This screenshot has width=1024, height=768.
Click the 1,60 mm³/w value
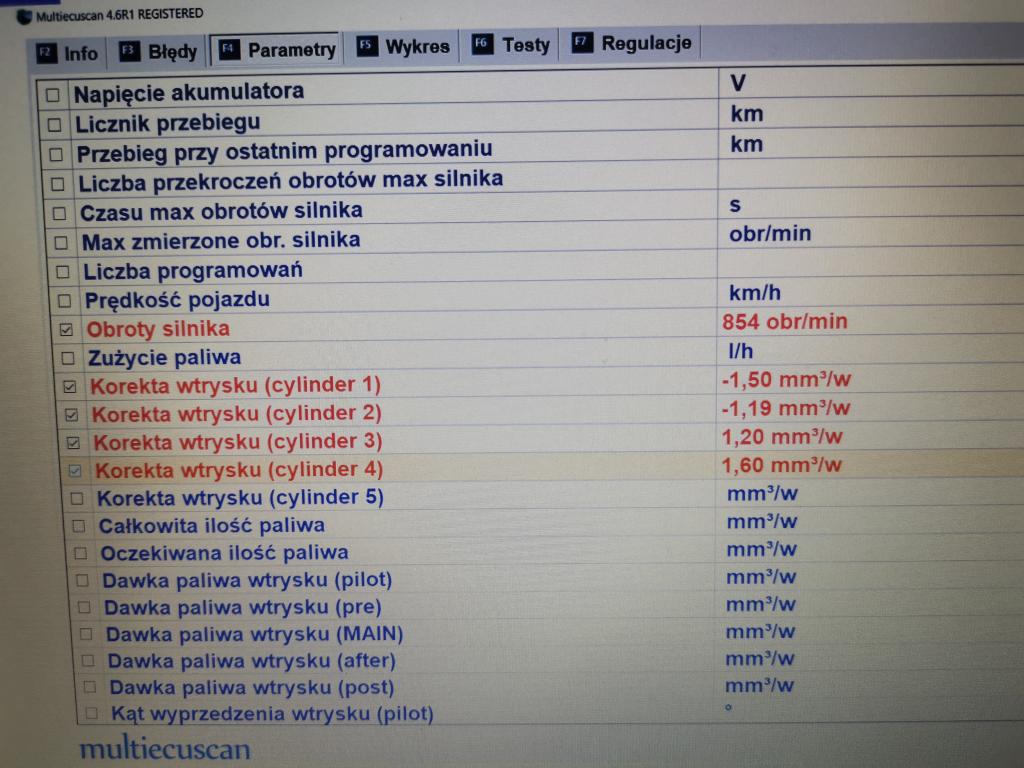coord(781,465)
